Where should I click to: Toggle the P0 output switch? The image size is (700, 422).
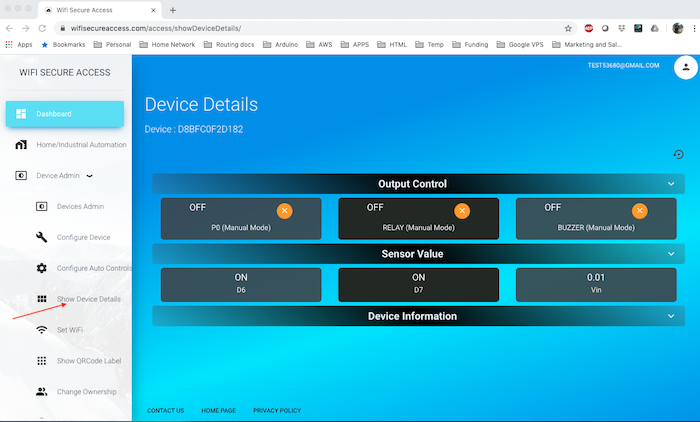(x=284, y=211)
